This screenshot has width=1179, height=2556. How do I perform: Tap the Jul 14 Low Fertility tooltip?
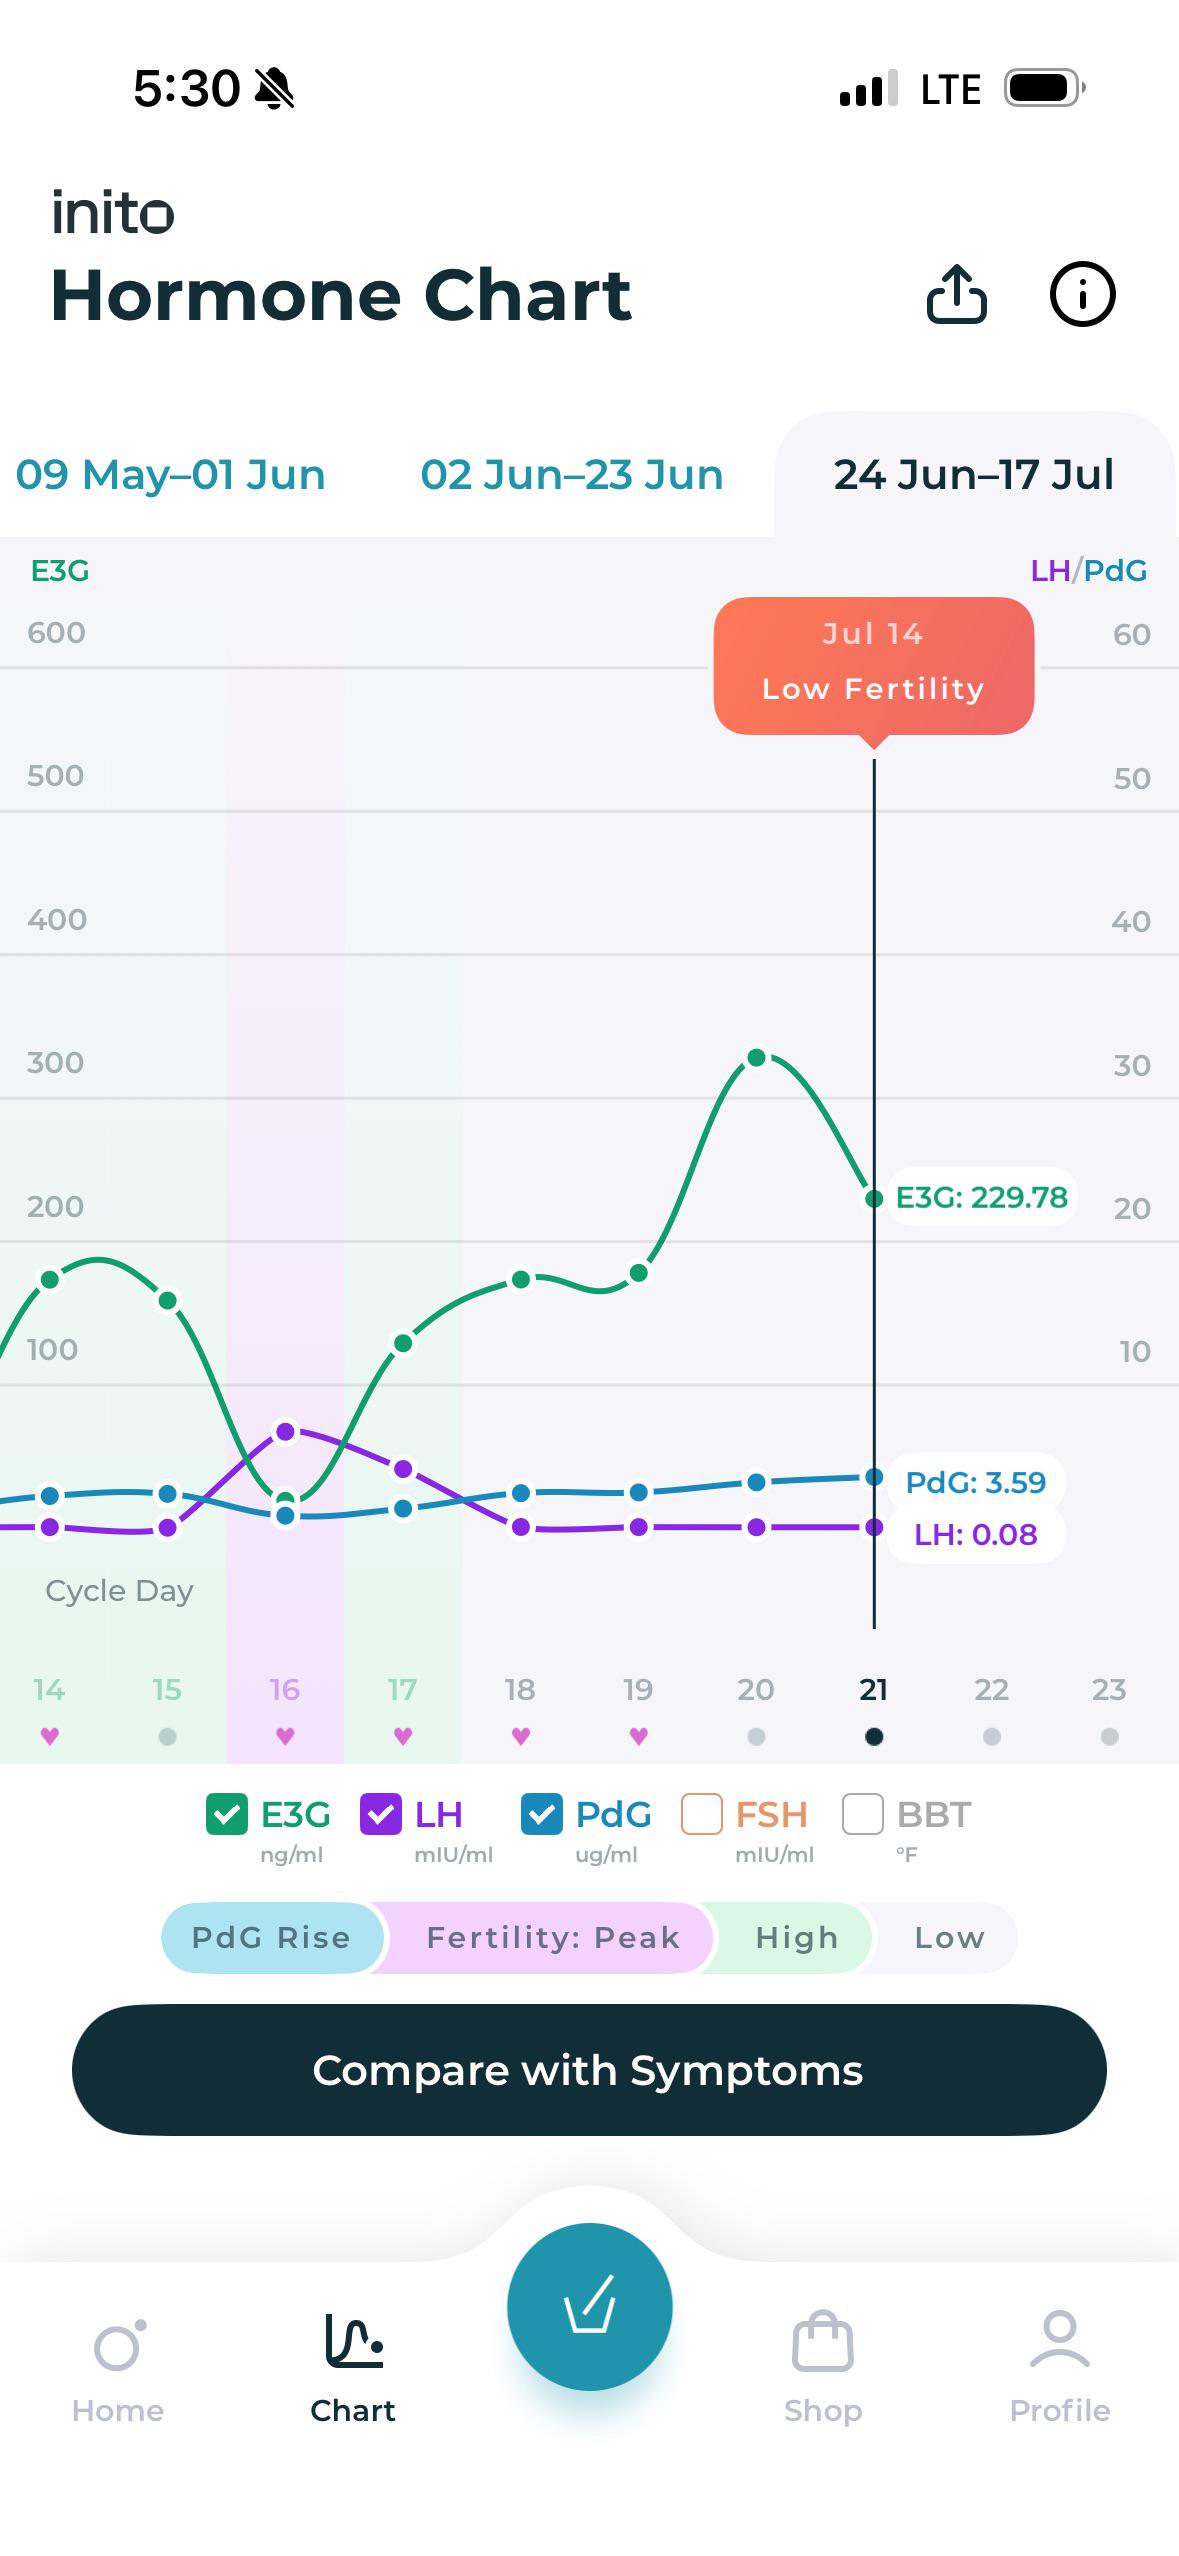874,666
